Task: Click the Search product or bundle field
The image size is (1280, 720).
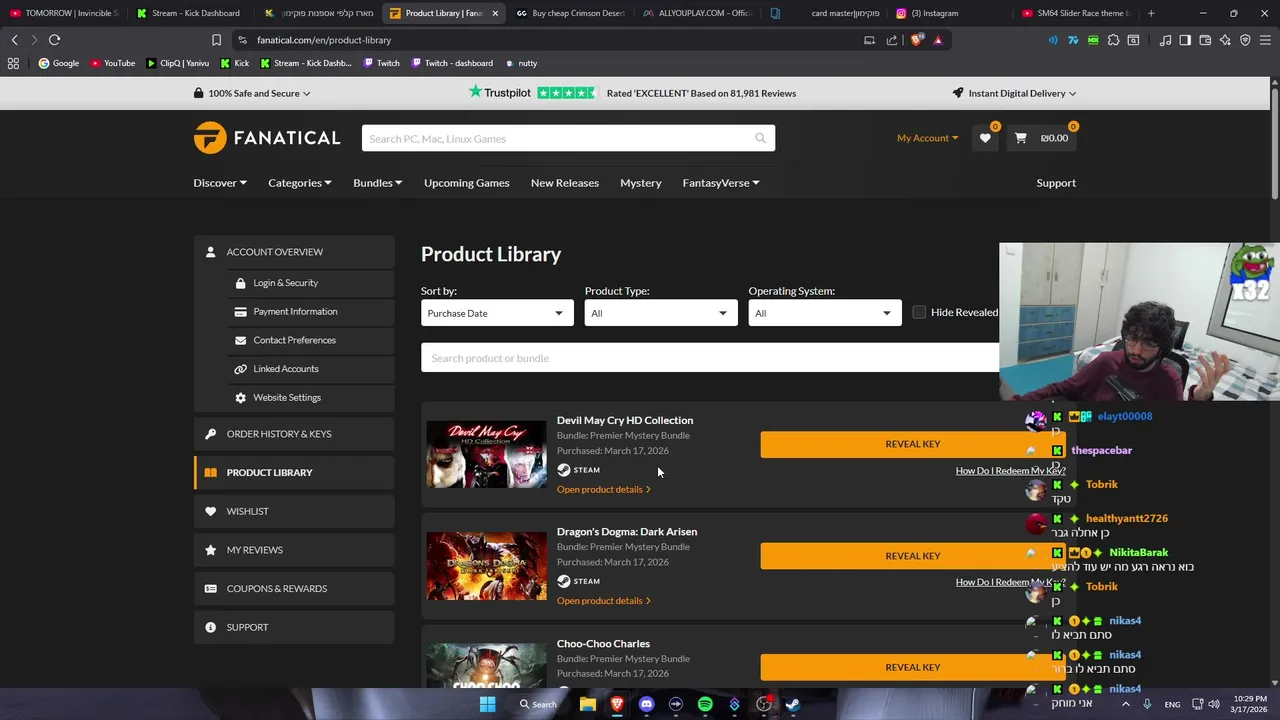Action: (x=710, y=358)
